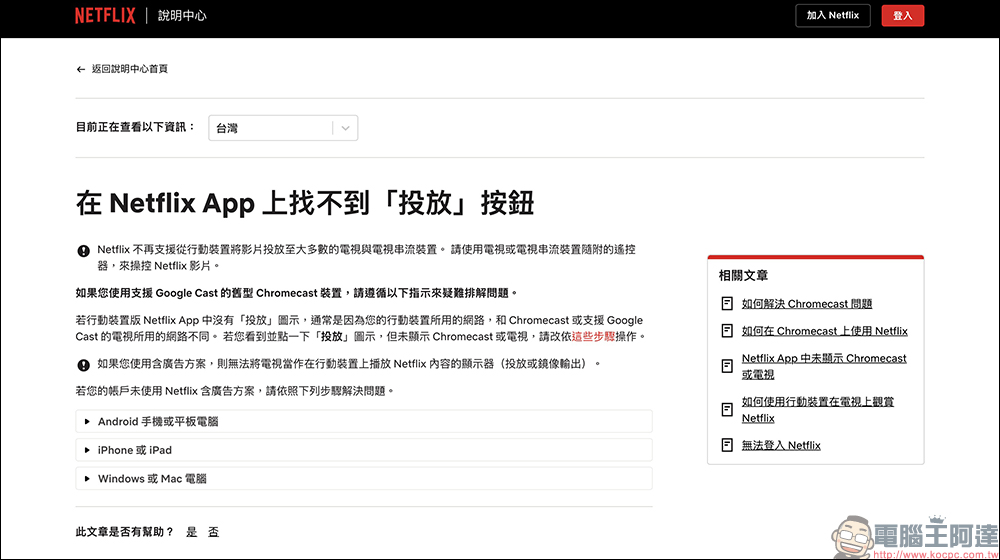Screen dimensions: 1000x560
Task: Click the 此文章是否有幫助？ text
Action: tap(125, 532)
